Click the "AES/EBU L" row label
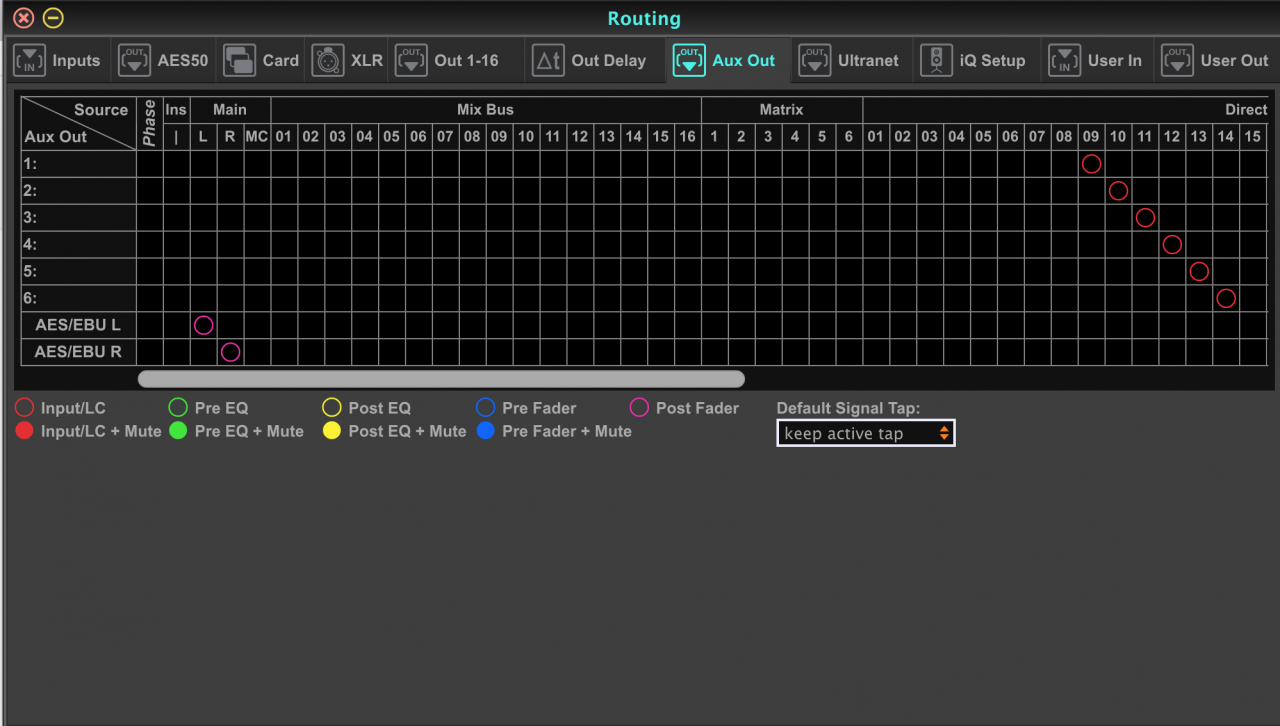 point(78,325)
